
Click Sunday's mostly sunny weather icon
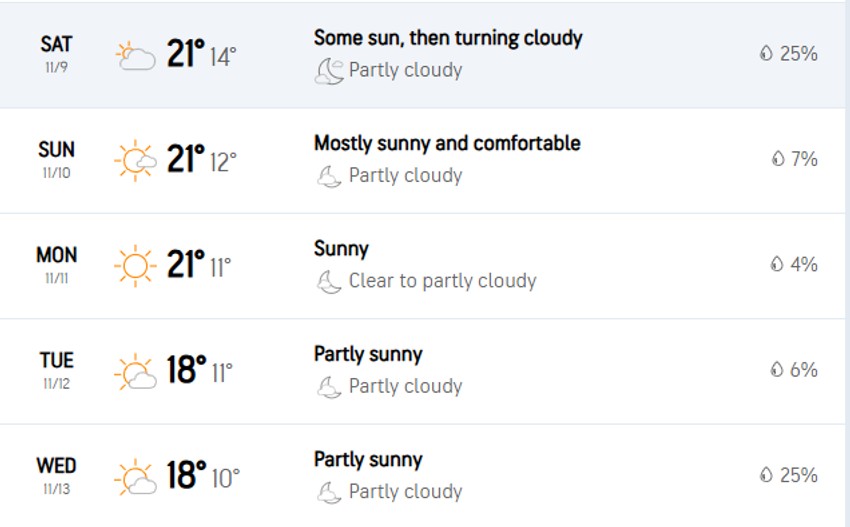(135, 160)
